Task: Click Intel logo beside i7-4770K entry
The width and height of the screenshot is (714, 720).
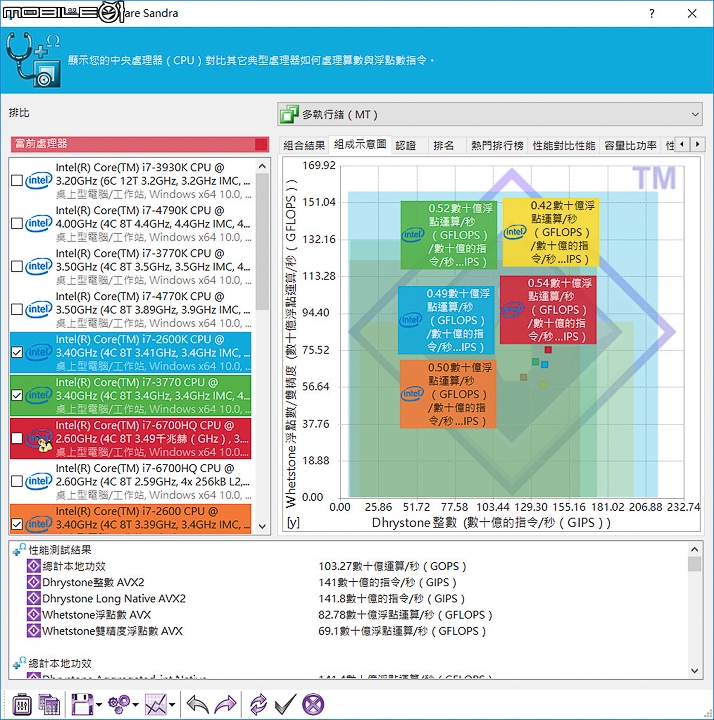Action: [39, 309]
